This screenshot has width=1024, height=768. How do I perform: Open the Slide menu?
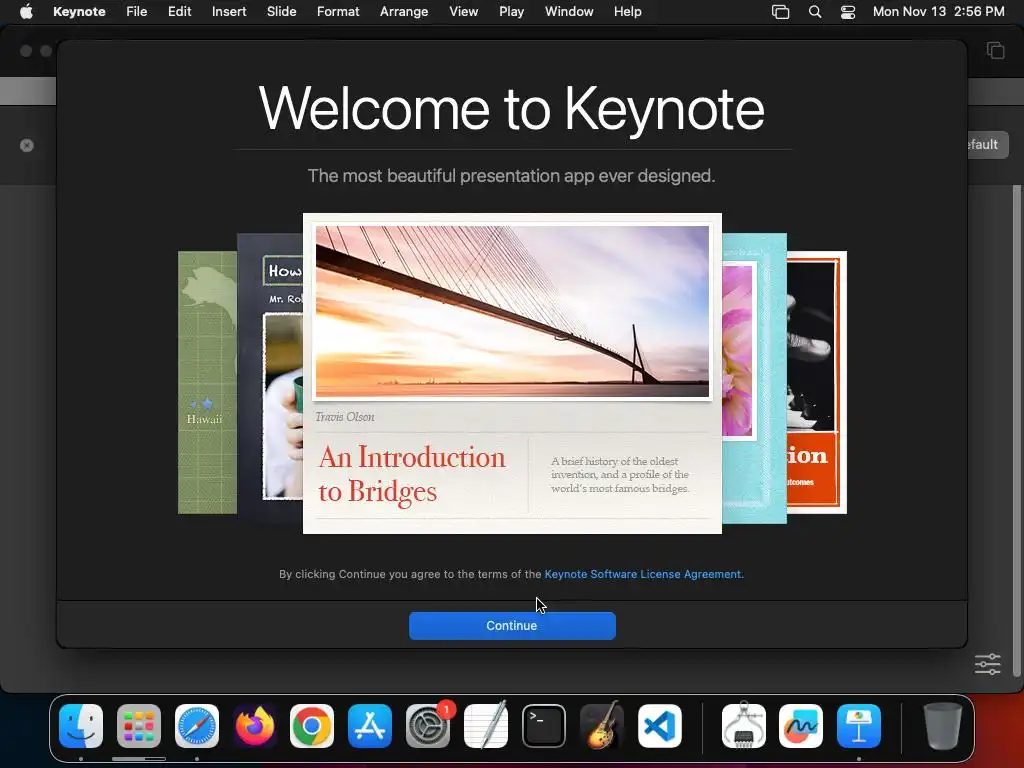tap(281, 12)
